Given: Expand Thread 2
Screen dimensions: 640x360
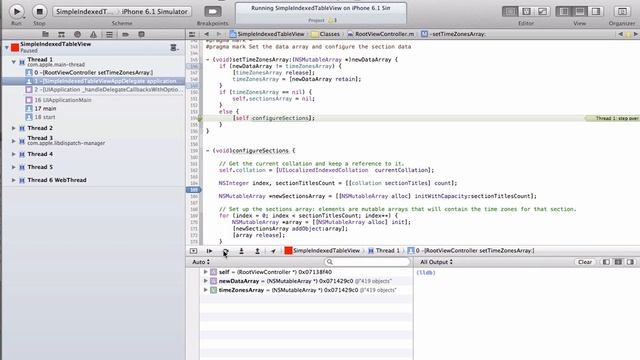Looking at the screenshot, I should (x=14, y=128).
